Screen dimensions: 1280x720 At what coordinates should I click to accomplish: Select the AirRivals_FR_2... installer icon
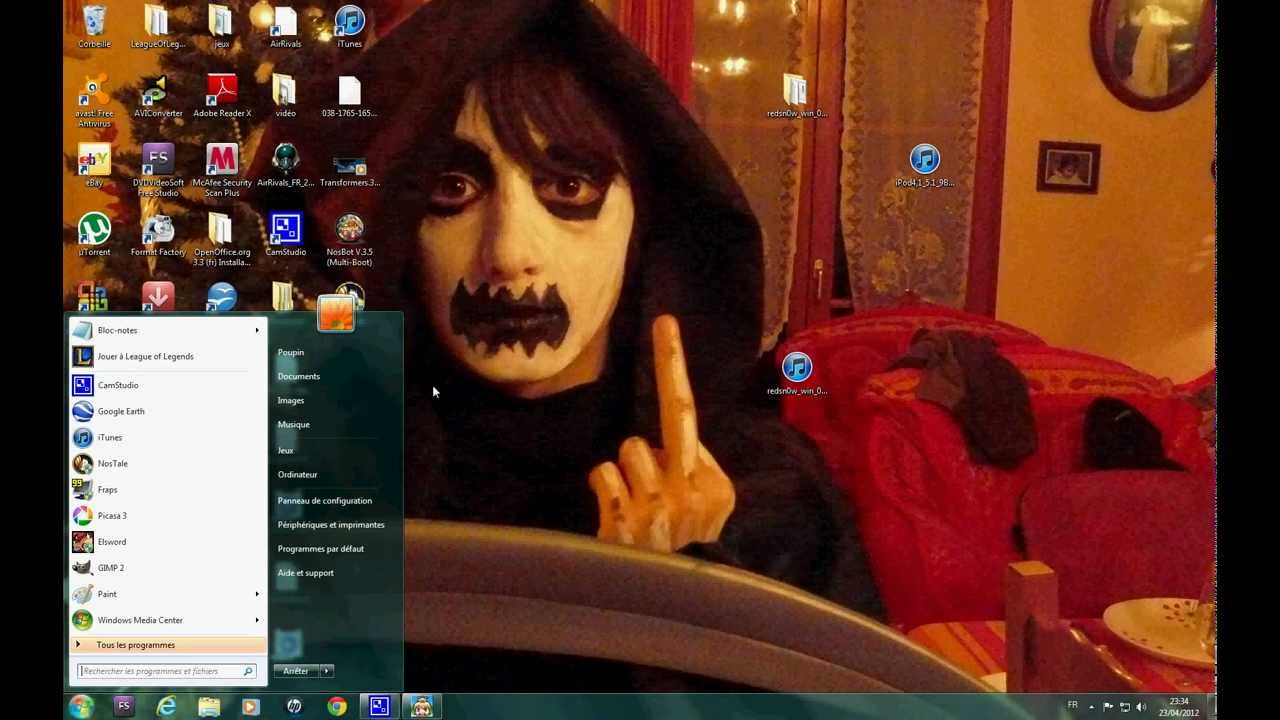[286, 165]
